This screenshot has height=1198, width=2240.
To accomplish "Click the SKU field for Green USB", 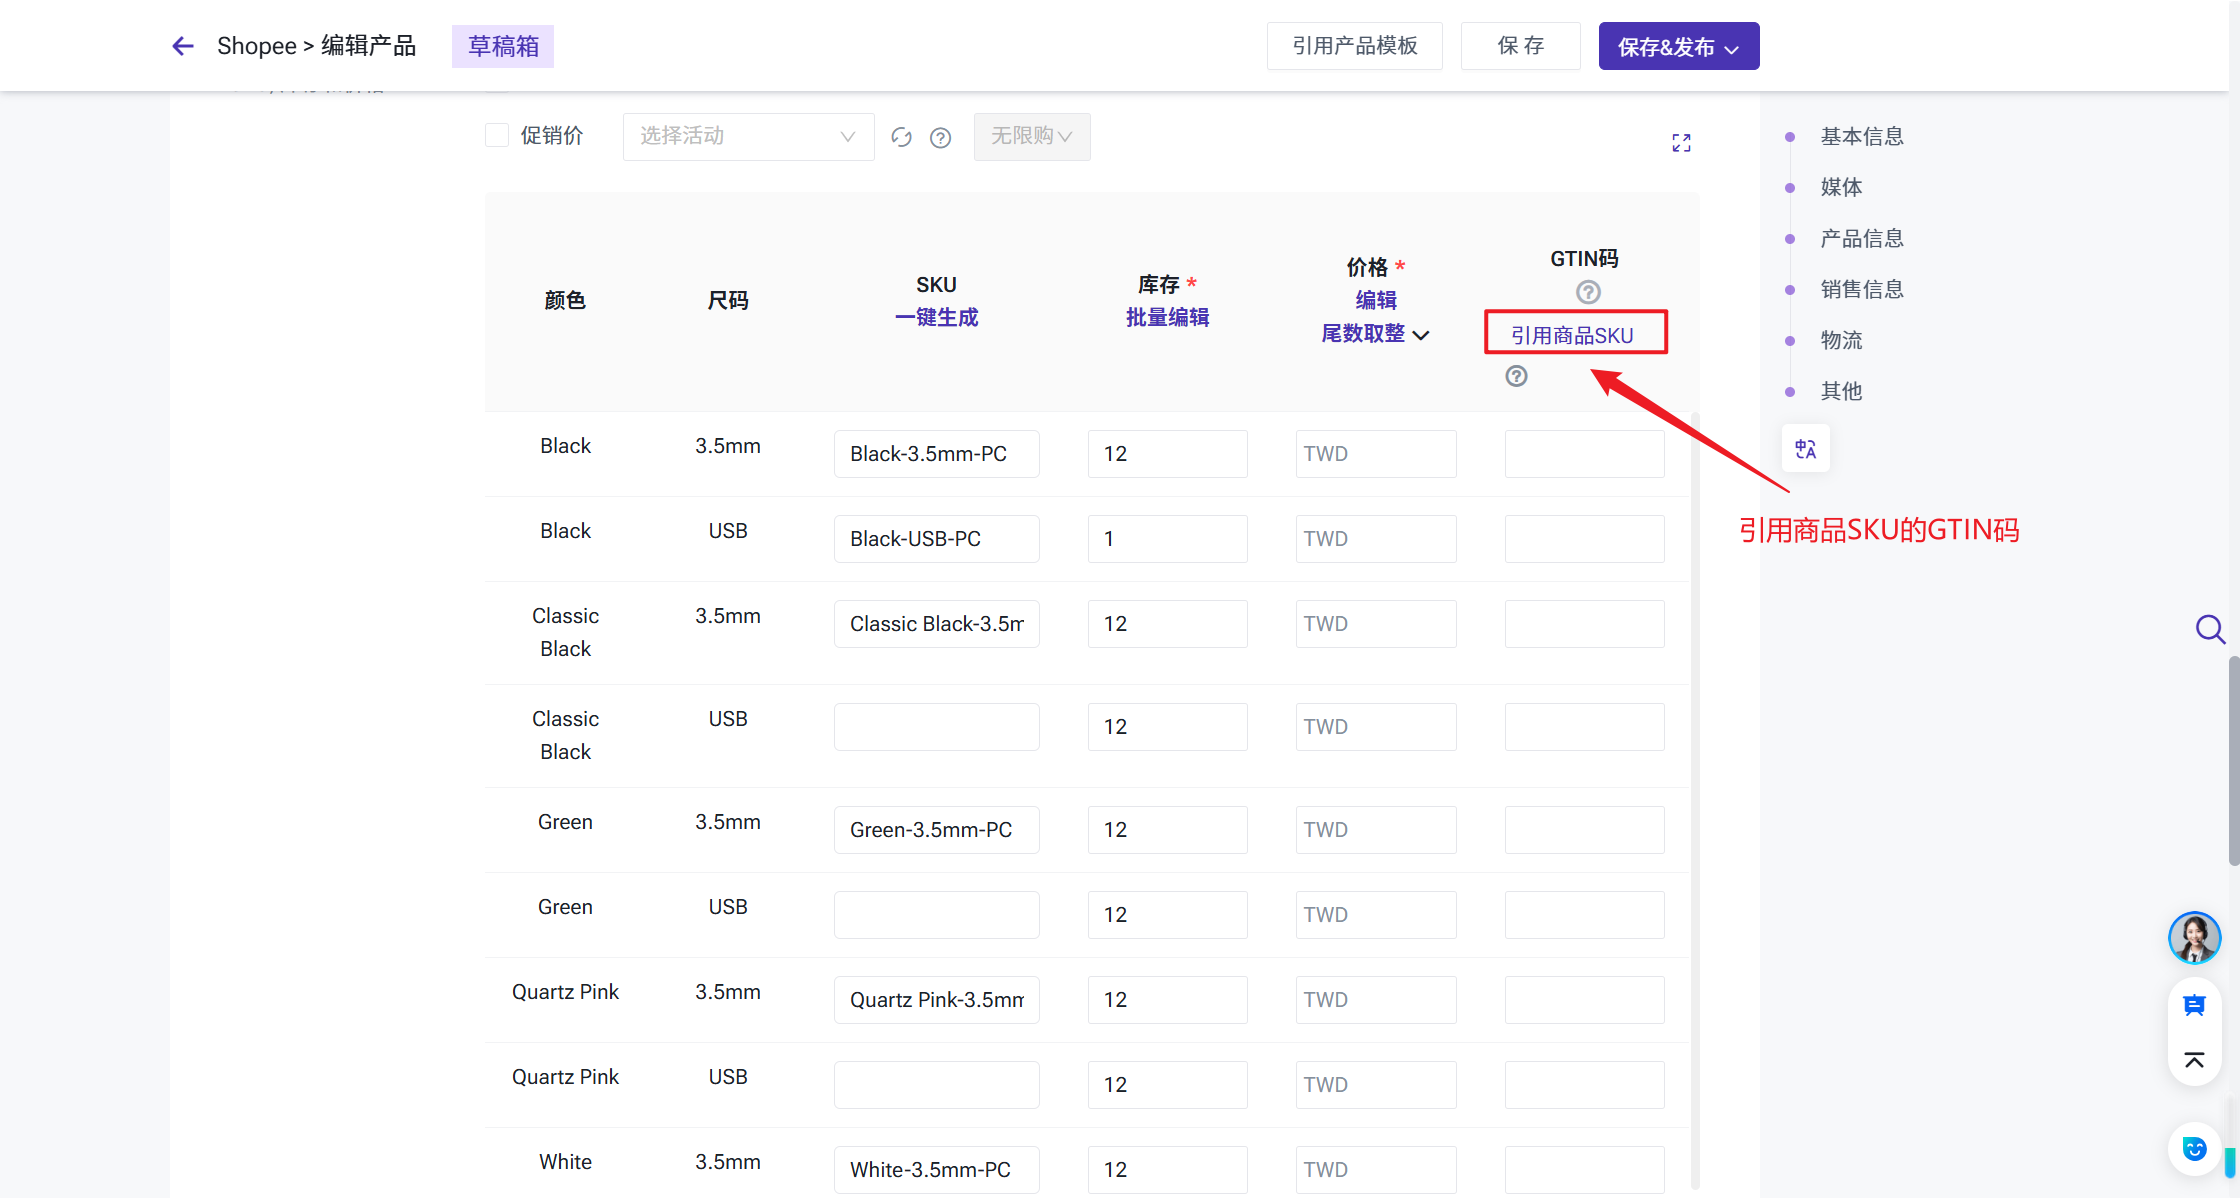I will click(936, 915).
